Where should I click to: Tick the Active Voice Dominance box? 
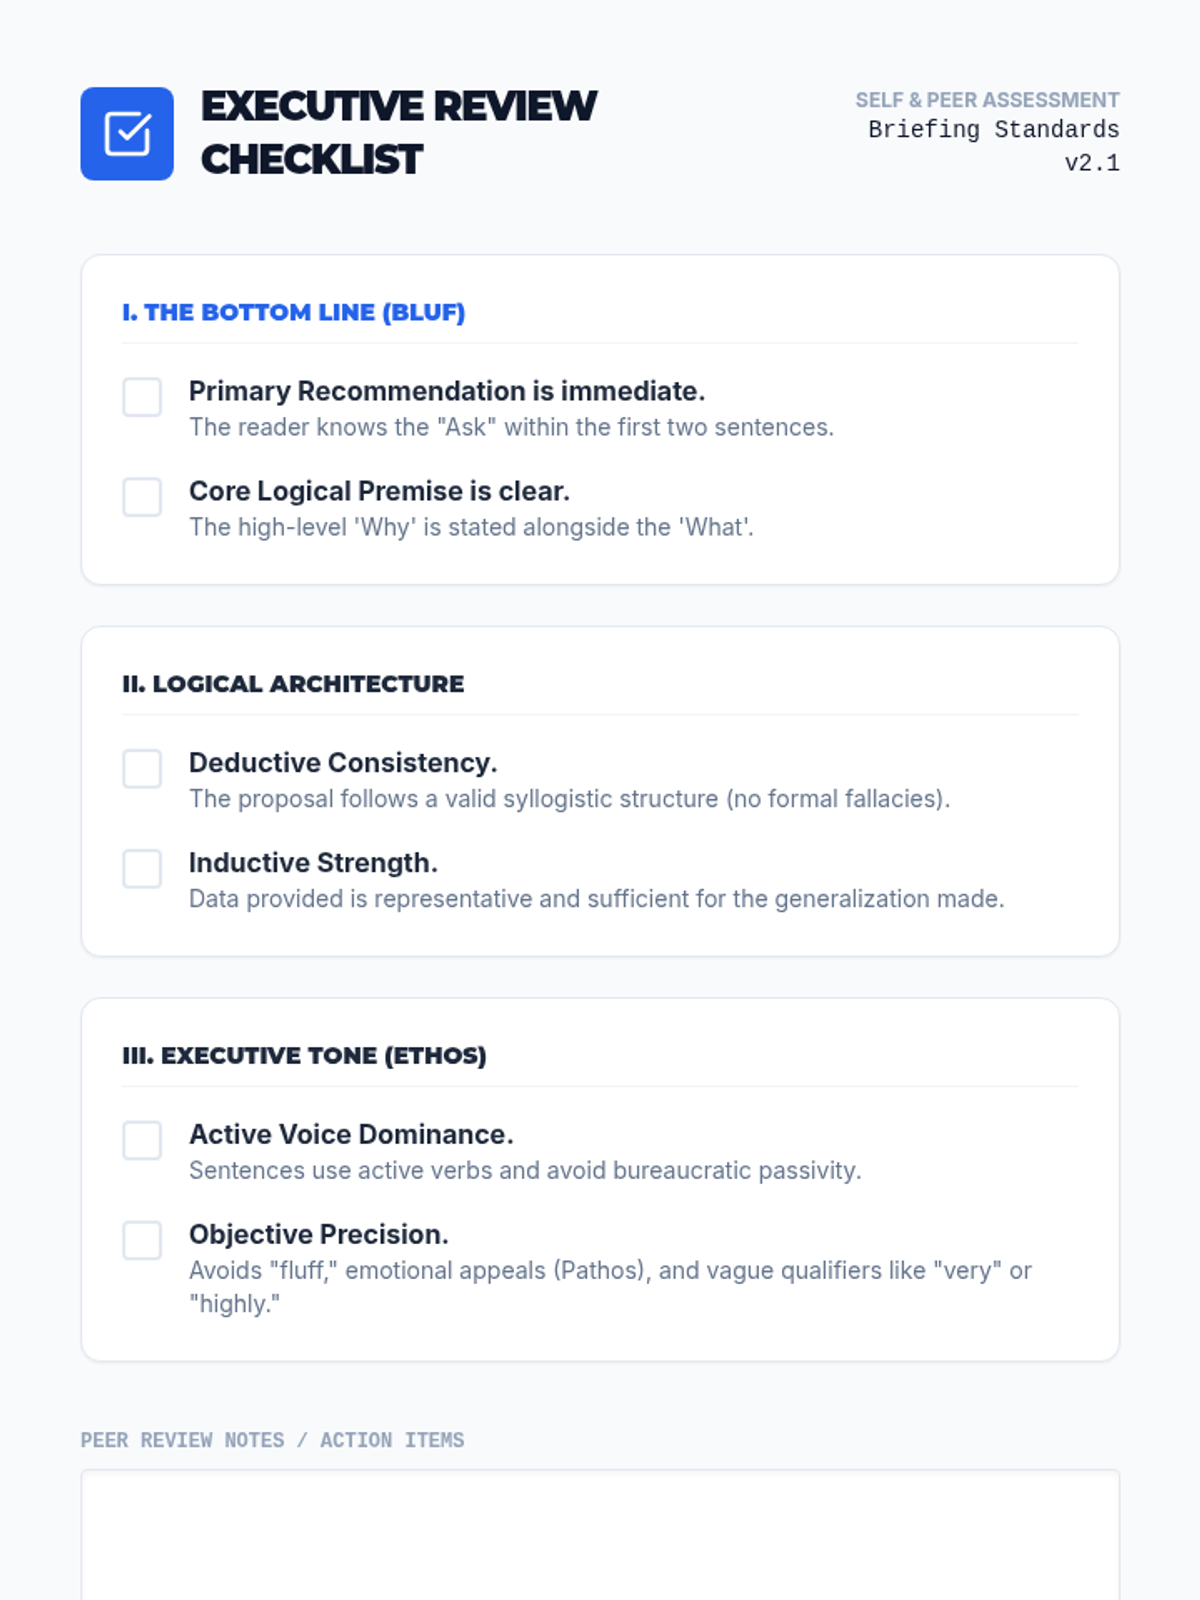(x=142, y=1140)
